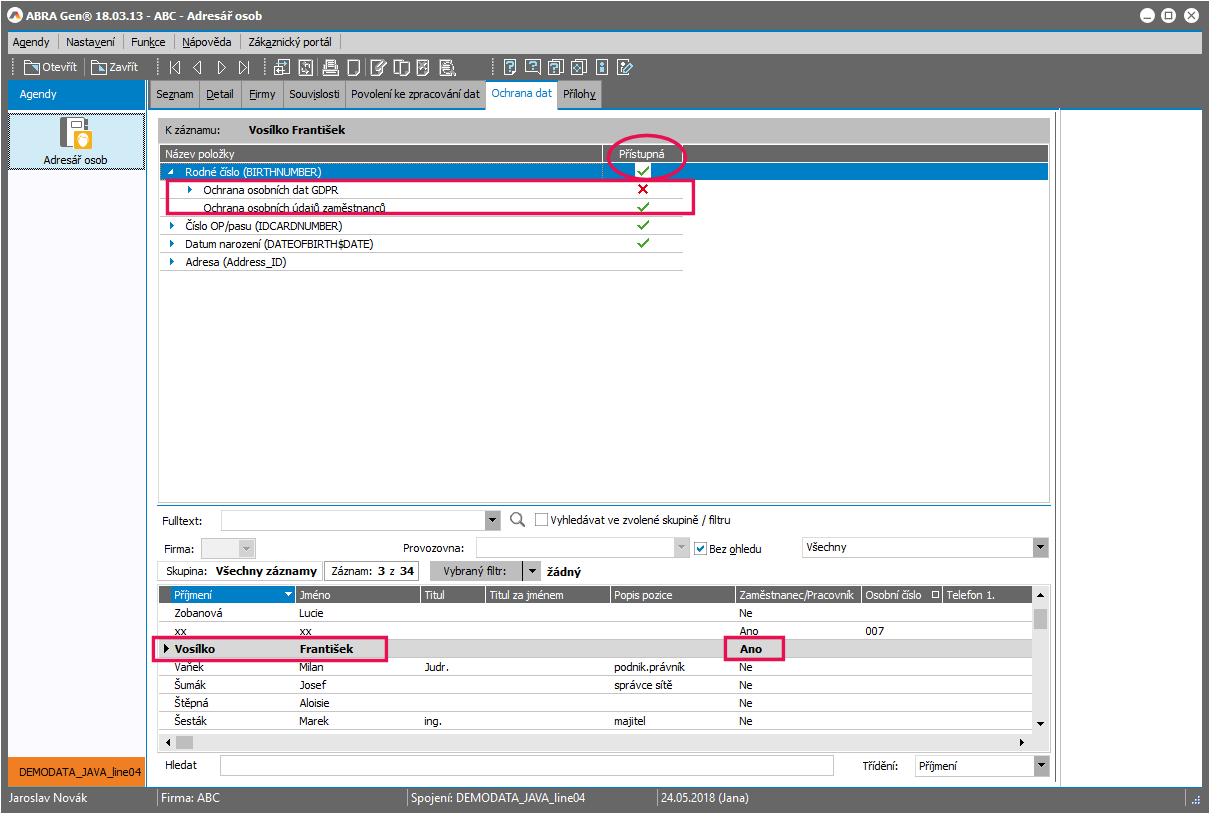Go to the first record arrow
This screenshot has height=814, width=1210.
[x=175, y=68]
